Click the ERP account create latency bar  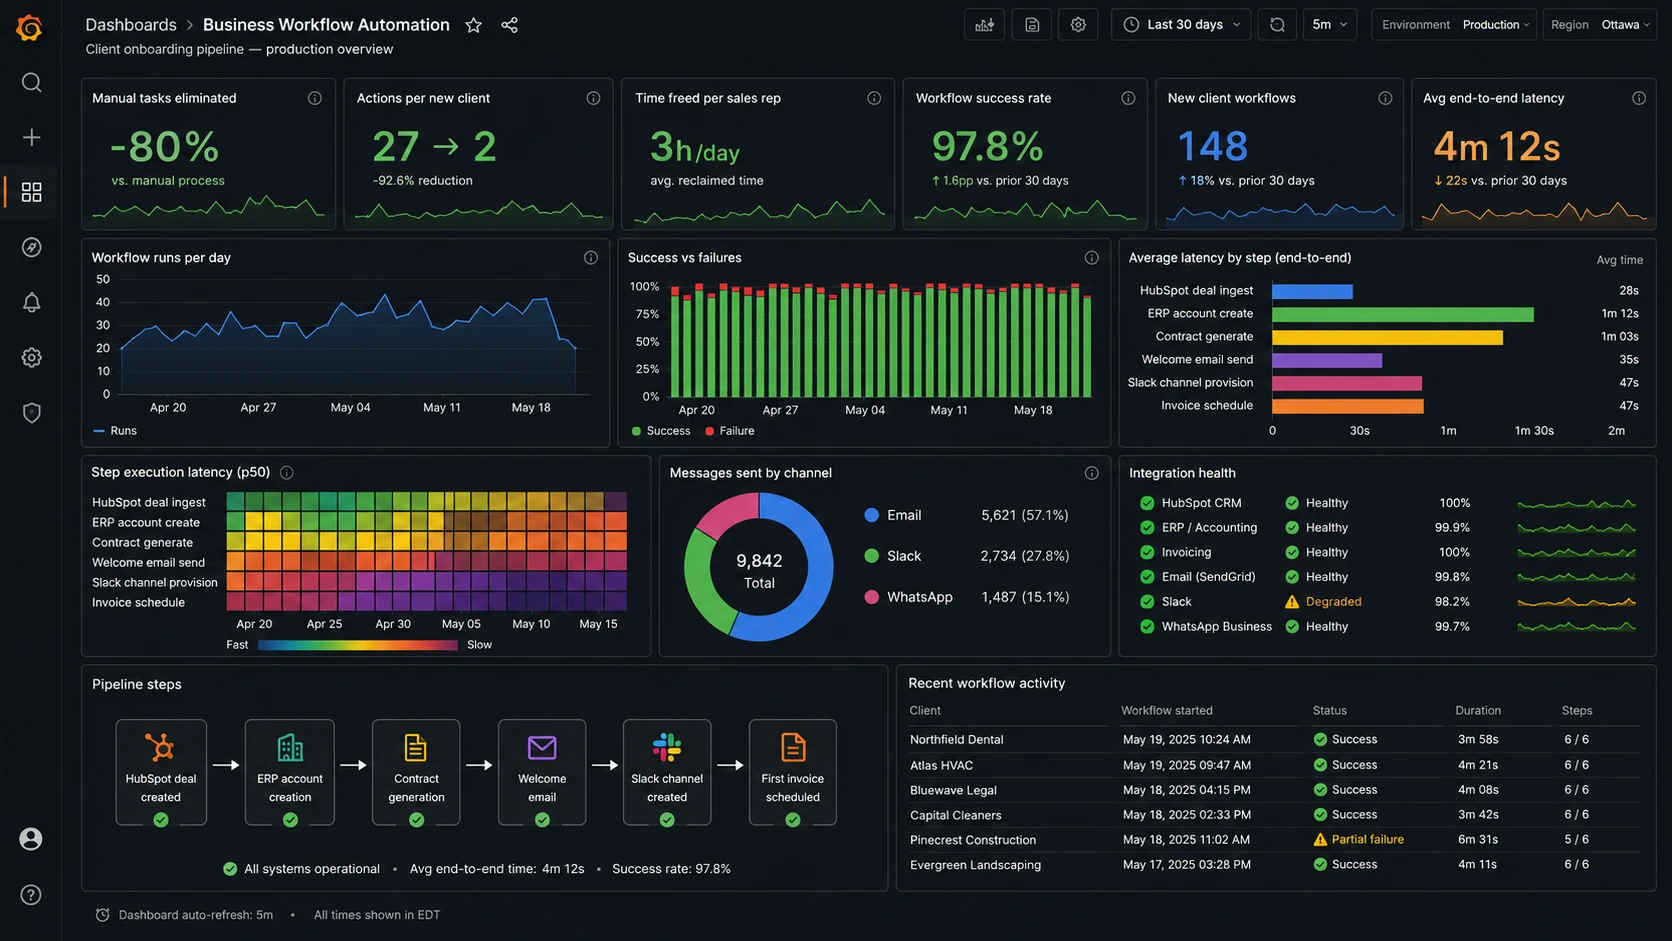pyautogui.click(x=1403, y=314)
